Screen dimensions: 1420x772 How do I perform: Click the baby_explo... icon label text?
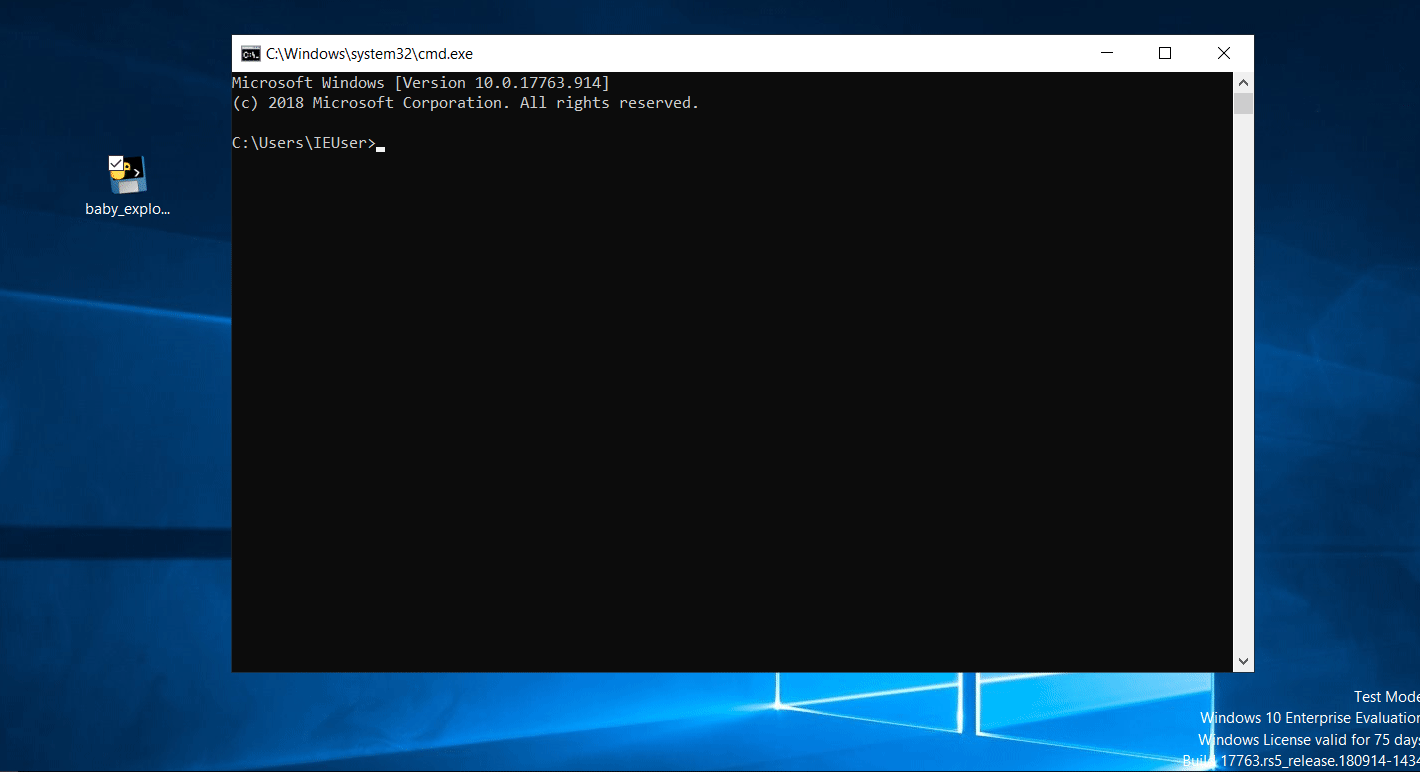point(128,210)
